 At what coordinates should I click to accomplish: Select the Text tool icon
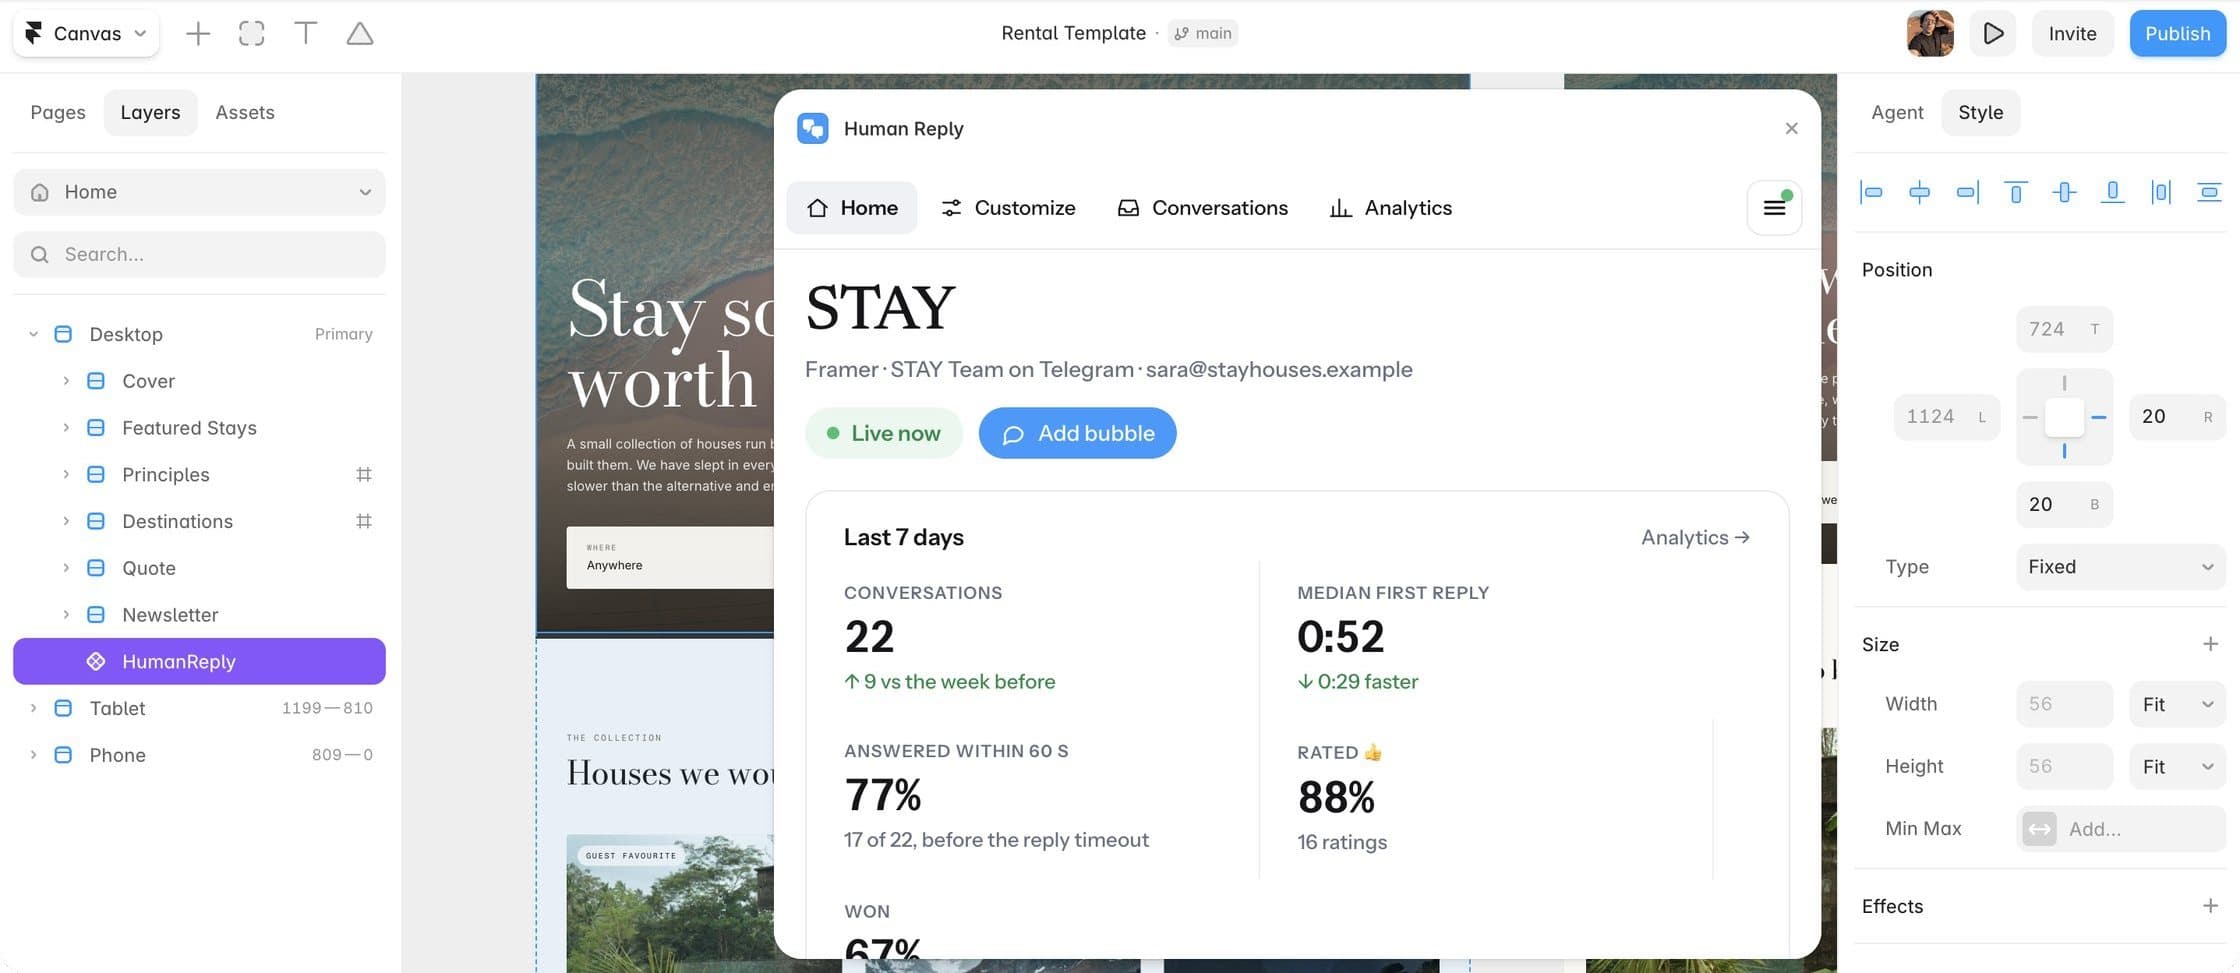pos(306,33)
